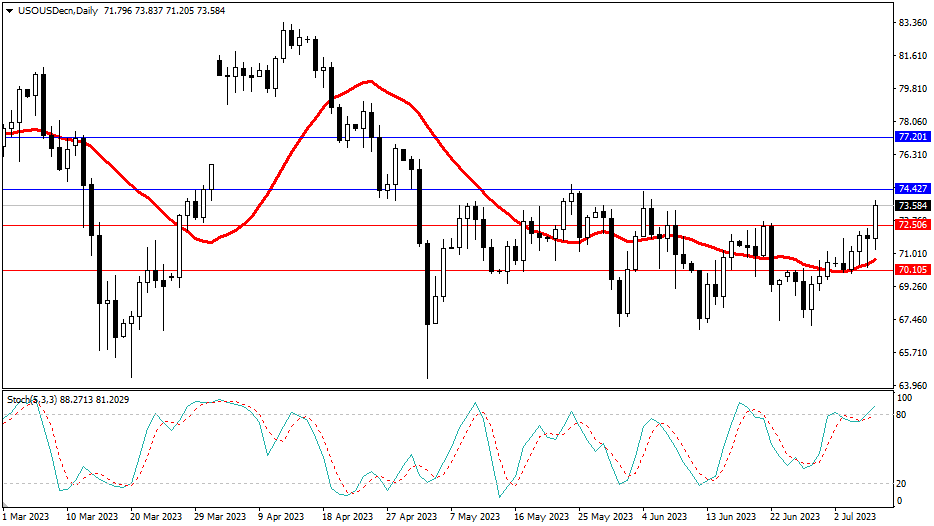Click the 80 level on stochastic scale
The image size is (934, 526).
pyautogui.click(x=903, y=414)
